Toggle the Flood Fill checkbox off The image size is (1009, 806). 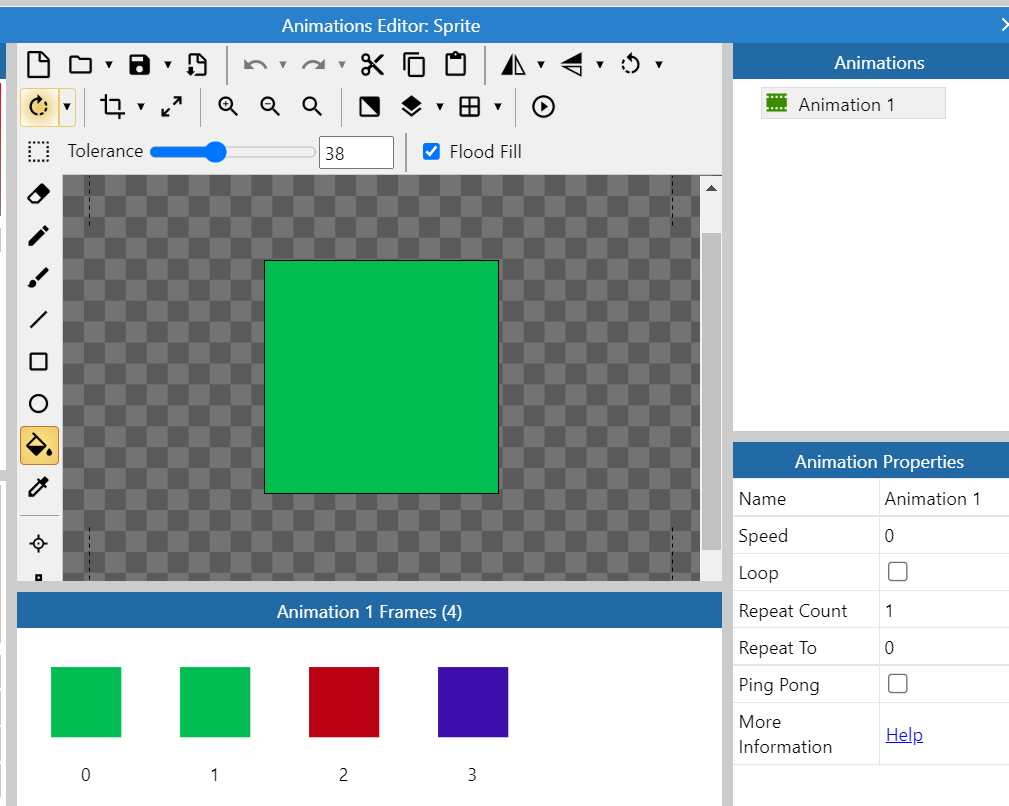(x=431, y=151)
